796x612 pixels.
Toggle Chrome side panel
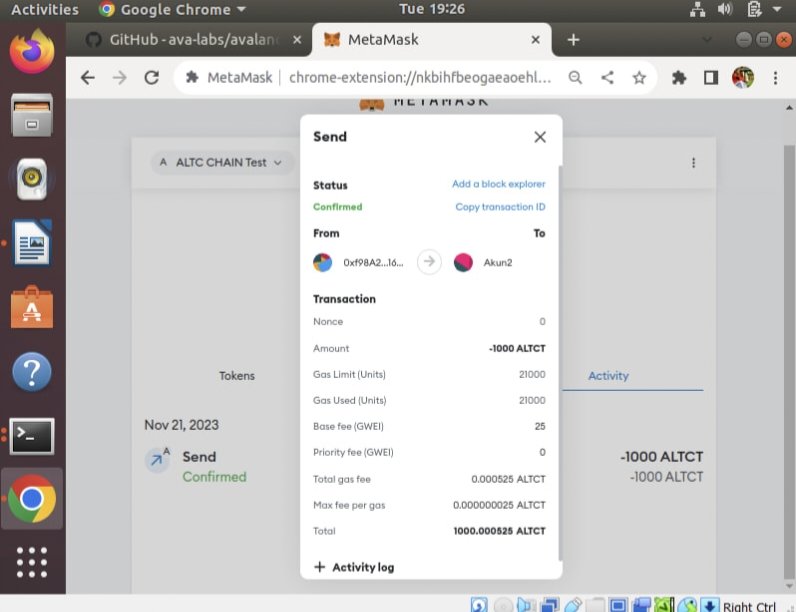point(711,78)
